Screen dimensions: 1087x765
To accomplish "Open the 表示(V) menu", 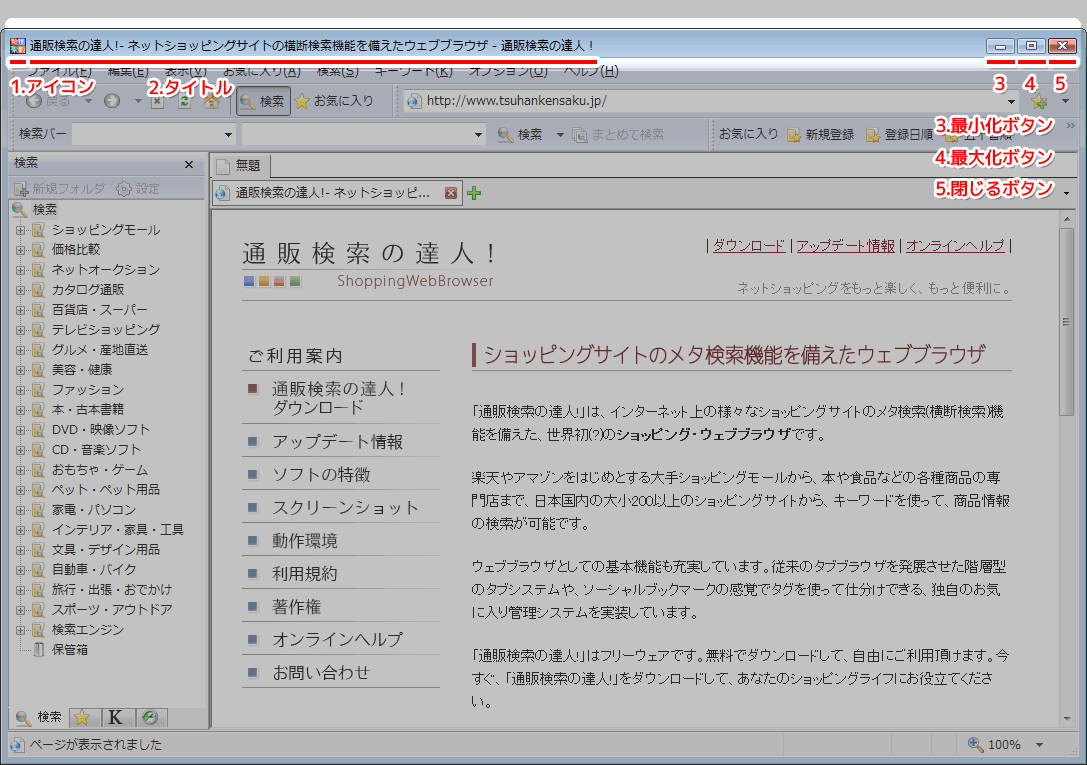I will 186,71.
